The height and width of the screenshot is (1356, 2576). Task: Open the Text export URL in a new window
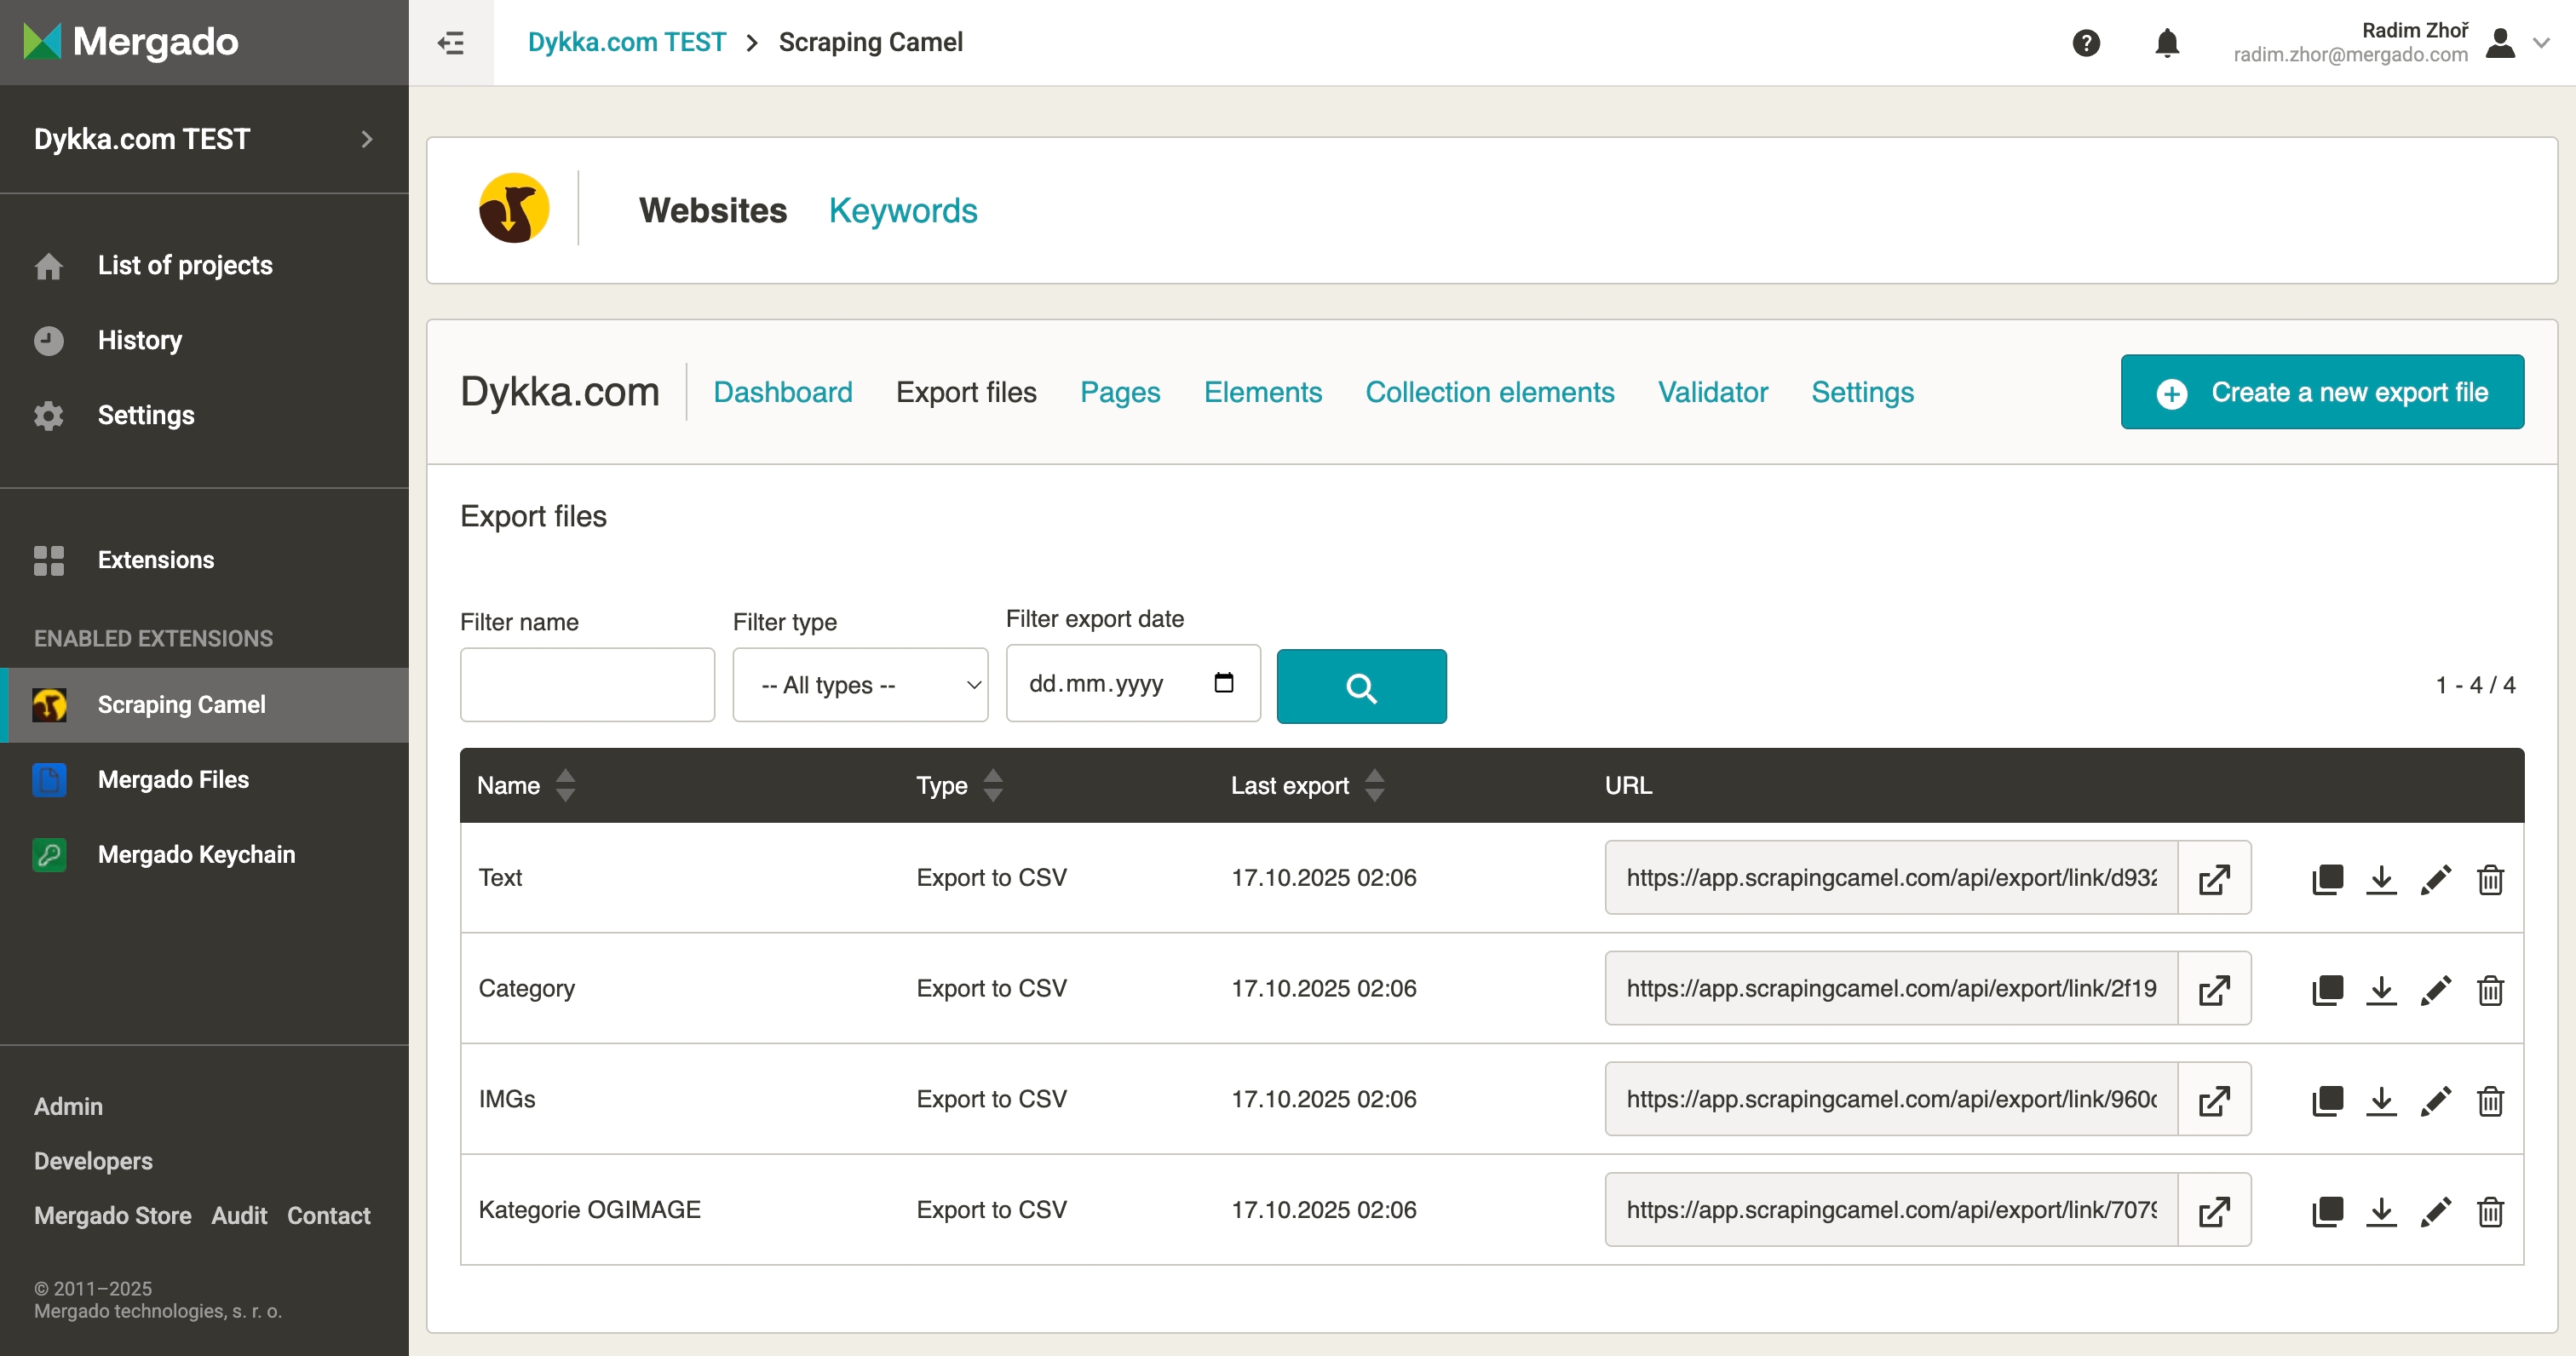(2214, 879)
